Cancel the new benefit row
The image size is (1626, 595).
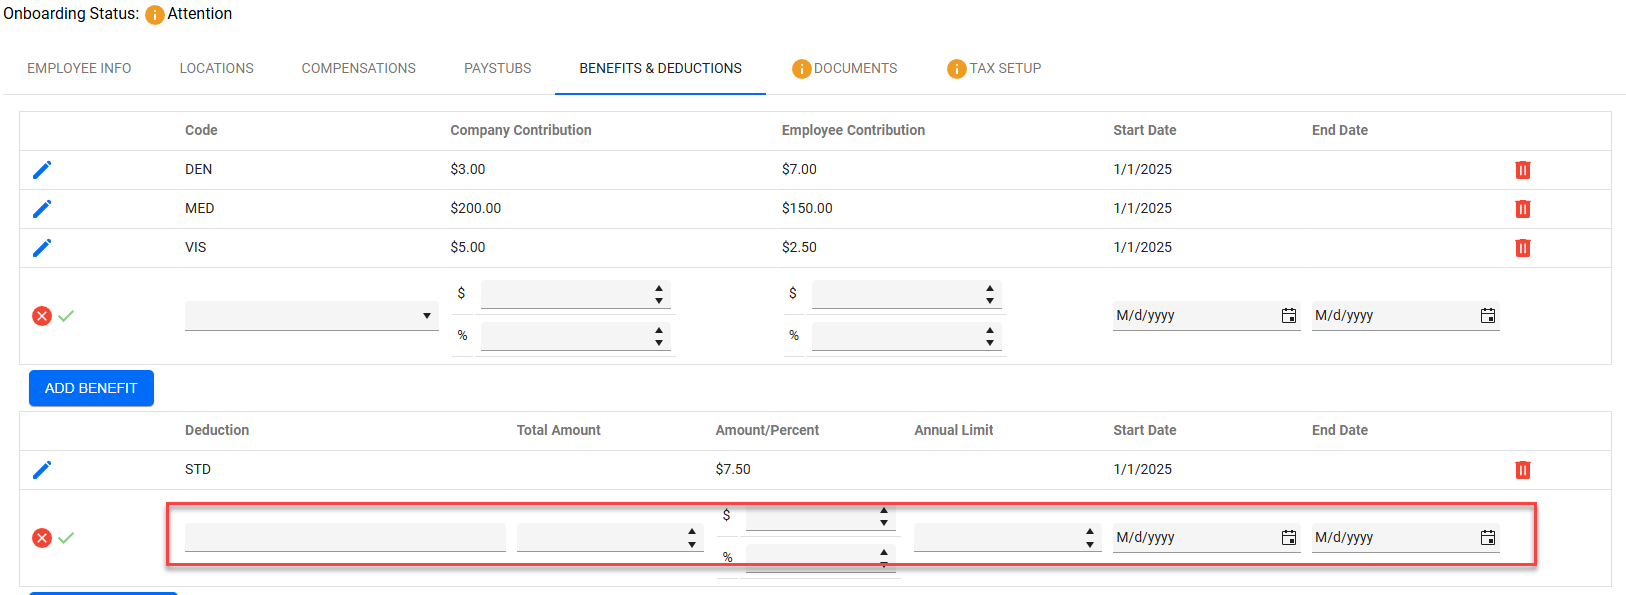(x=42, y=316)
